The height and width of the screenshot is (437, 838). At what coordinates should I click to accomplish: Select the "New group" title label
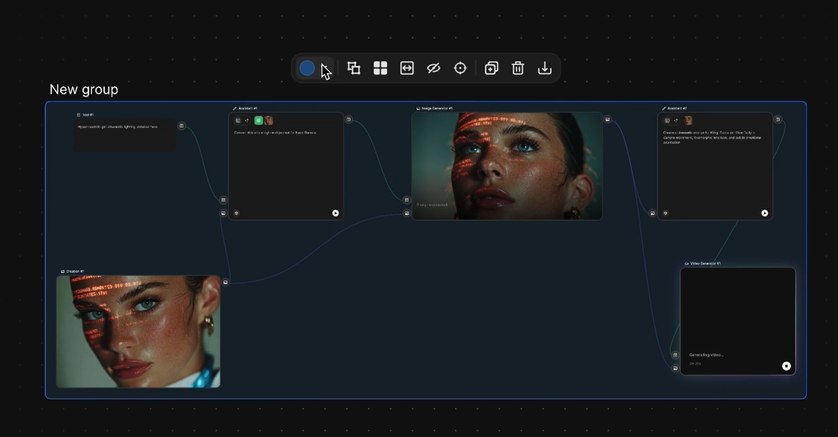(x=84, y=90)
